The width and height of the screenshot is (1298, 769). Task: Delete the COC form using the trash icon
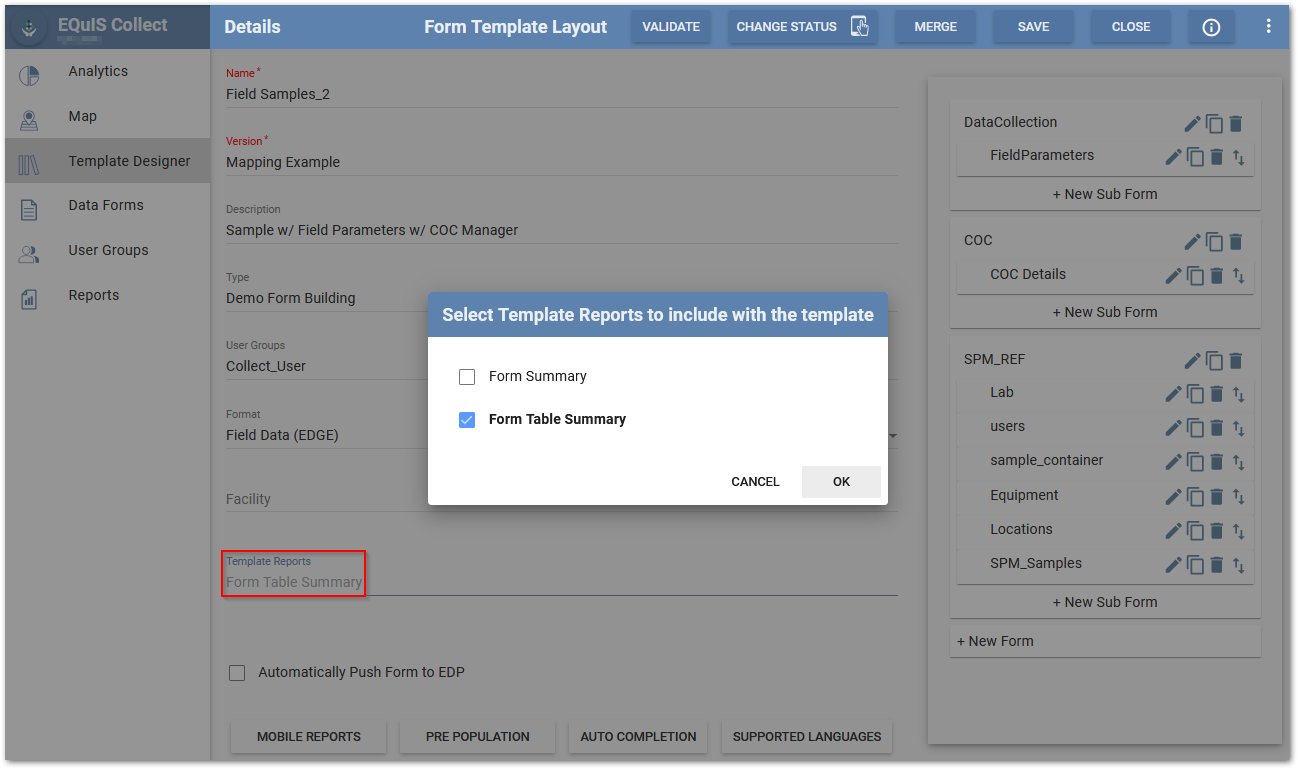pos(1236,241)
